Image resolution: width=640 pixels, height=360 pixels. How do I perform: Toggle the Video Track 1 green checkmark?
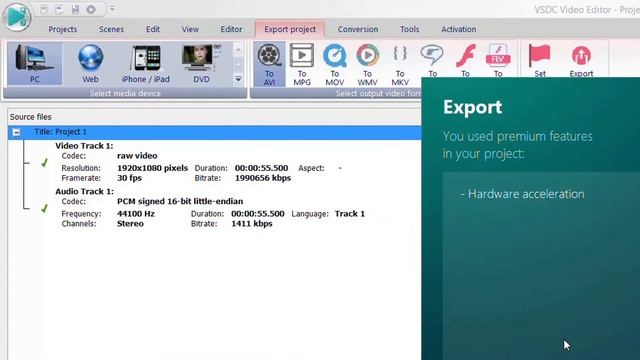44,163
